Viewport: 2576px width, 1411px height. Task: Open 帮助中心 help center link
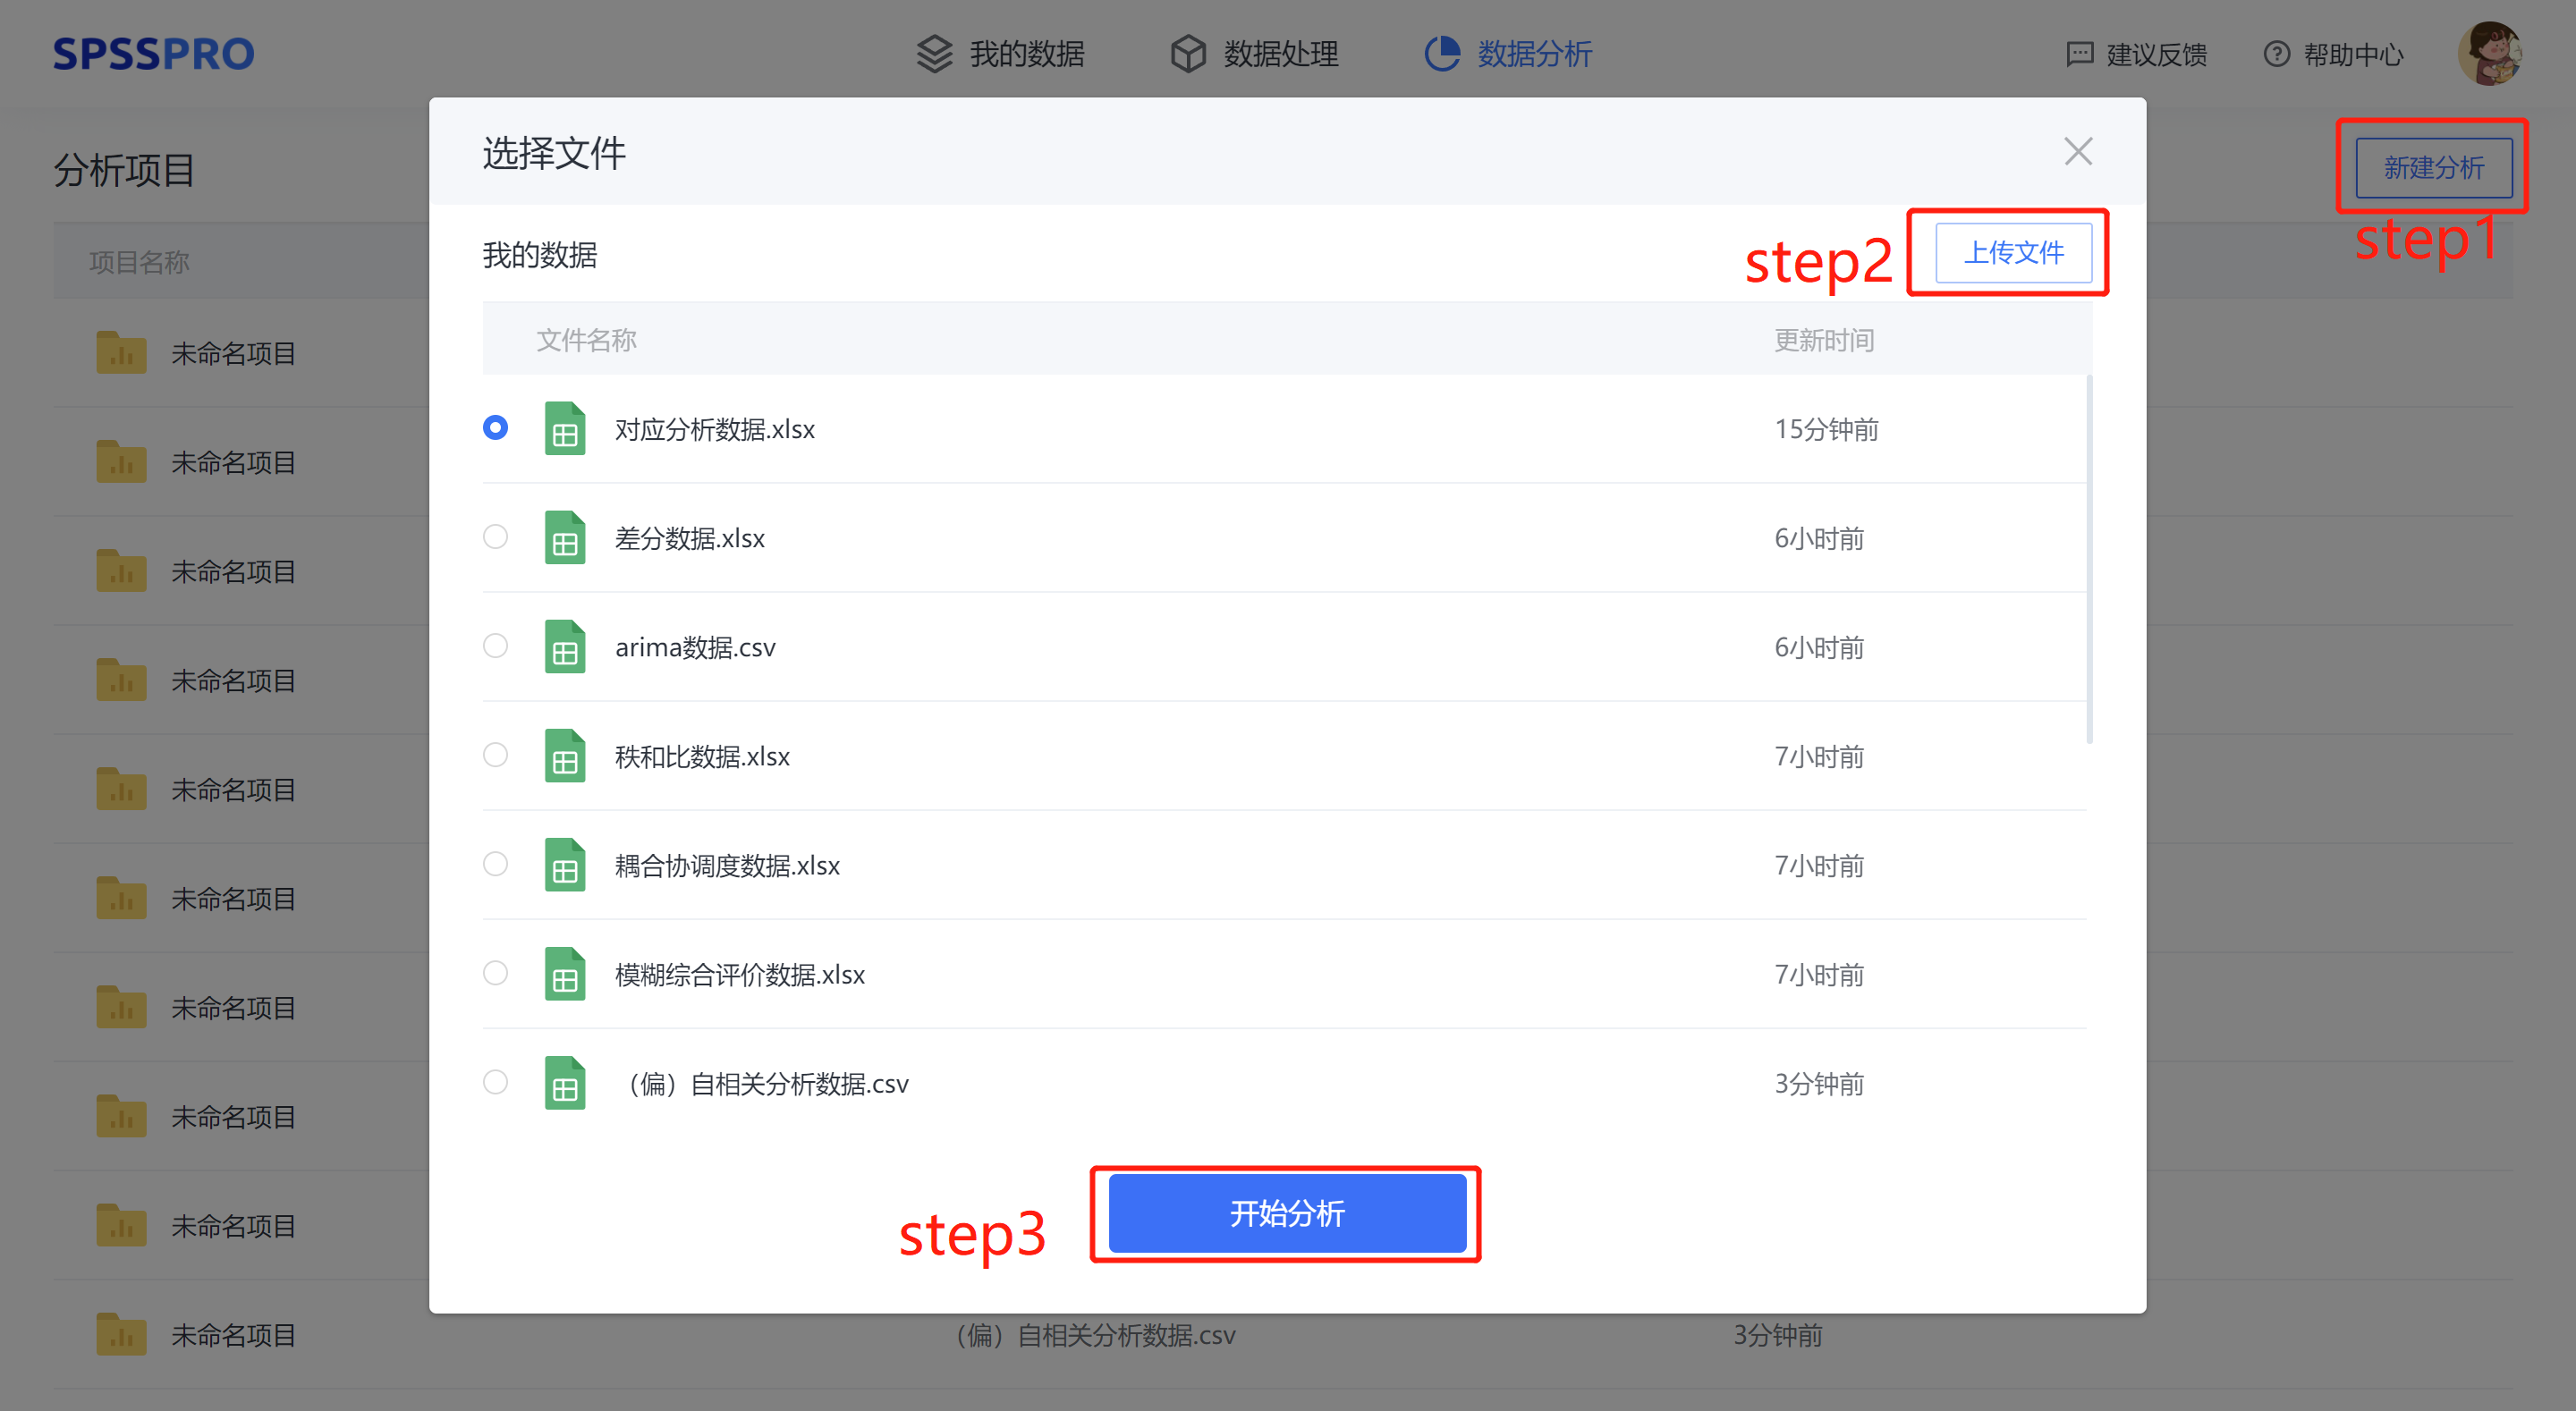2333,54
